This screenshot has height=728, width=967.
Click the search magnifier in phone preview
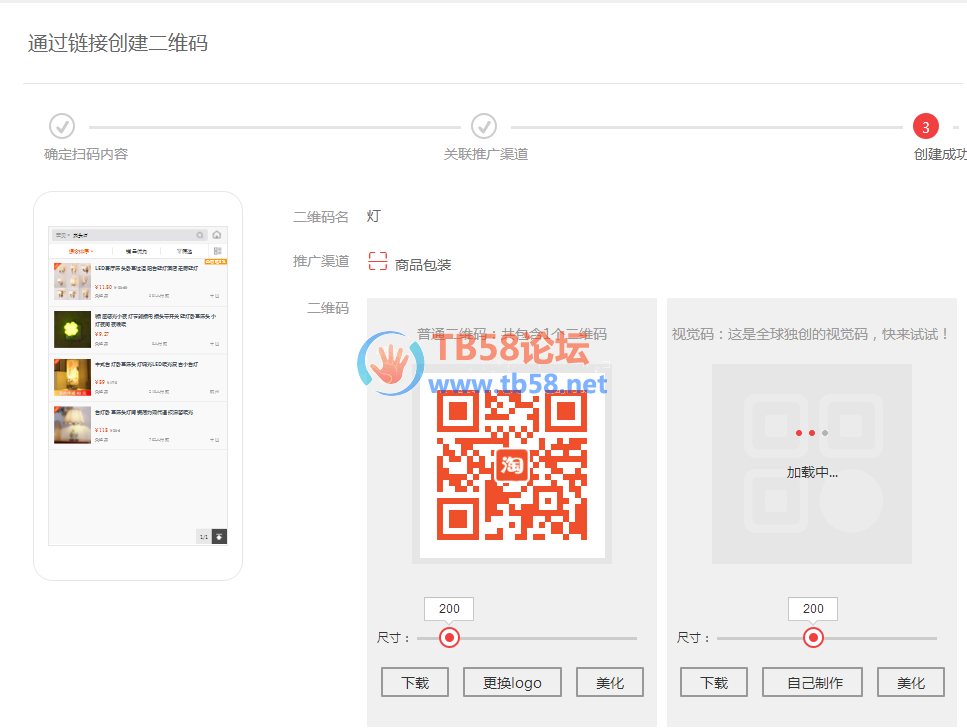click(200, 235)
